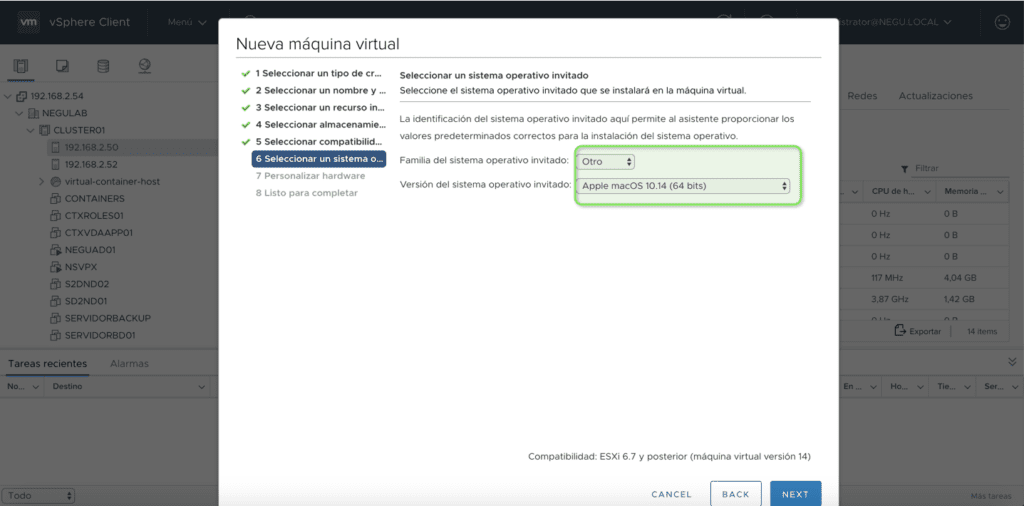This screenshot has height=506, width=1024.
Task: Open the guest OS version dropdown
Action: tap(683, 186)
